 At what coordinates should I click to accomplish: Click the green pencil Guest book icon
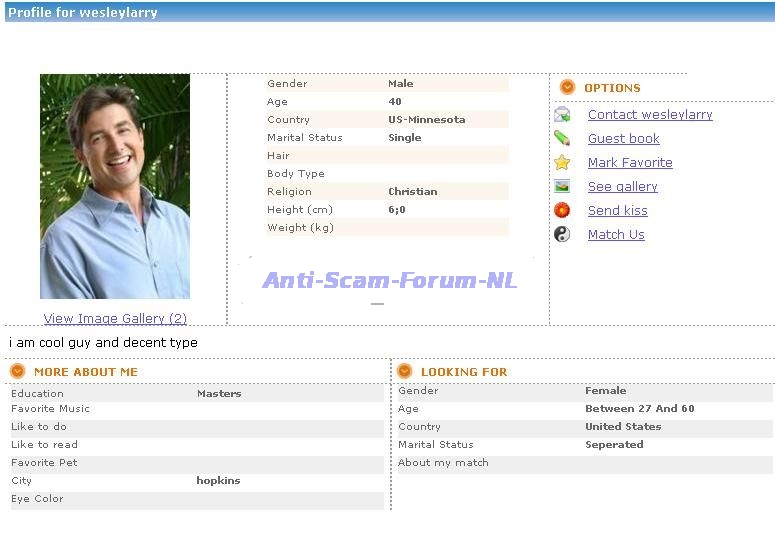coord(562,138)
